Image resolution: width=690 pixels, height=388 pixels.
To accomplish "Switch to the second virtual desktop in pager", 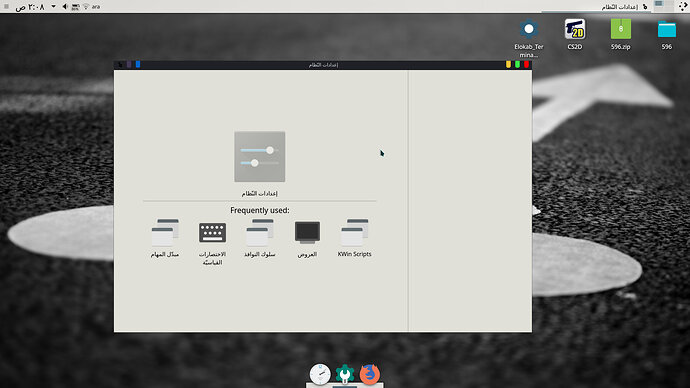I will (669, 4).
